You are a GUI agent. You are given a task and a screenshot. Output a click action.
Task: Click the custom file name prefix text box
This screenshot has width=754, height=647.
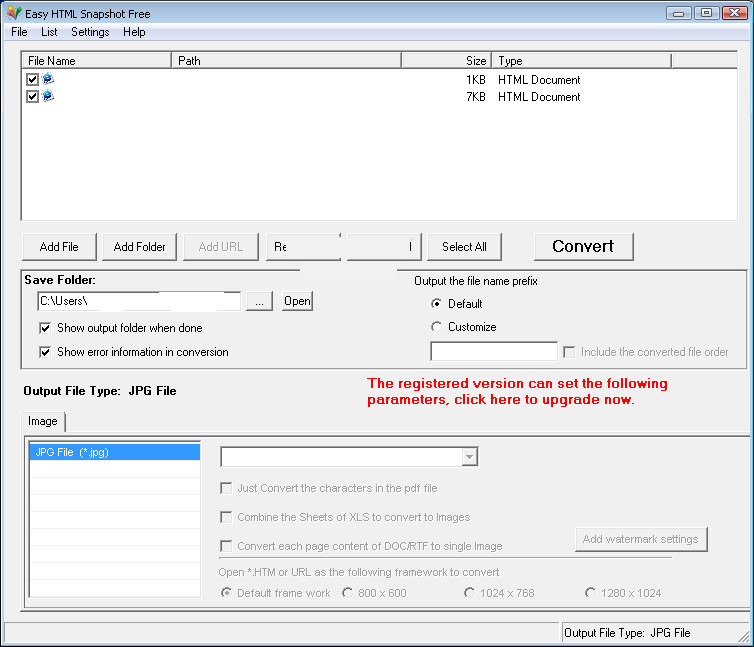tap(494, 352)
